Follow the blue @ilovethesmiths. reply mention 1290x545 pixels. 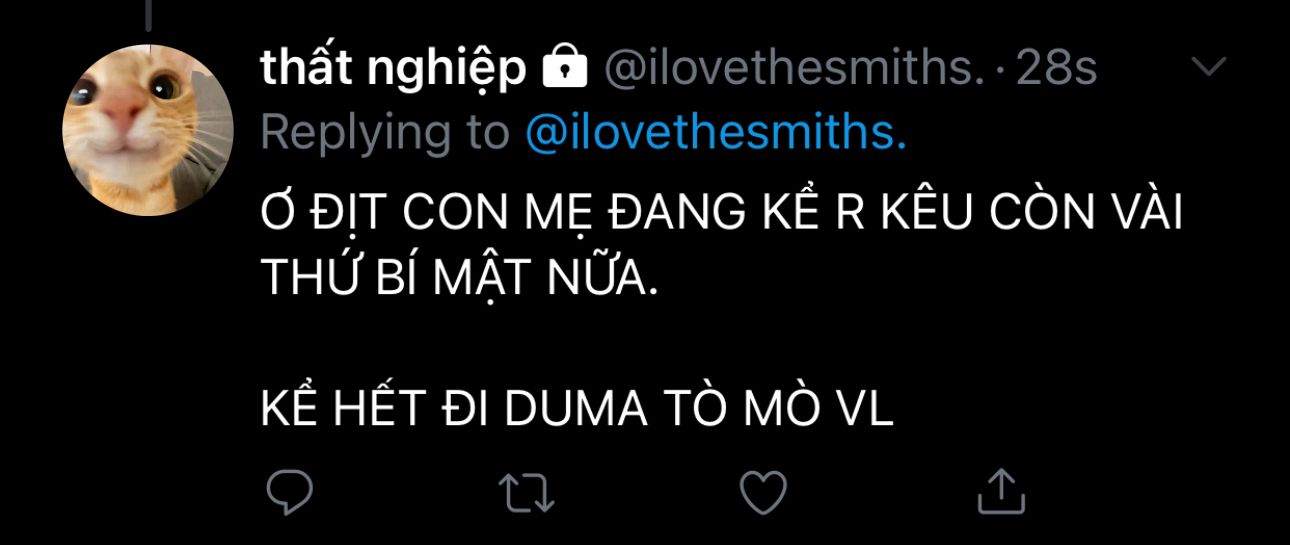pyautogui.click(x=716, y=133)
